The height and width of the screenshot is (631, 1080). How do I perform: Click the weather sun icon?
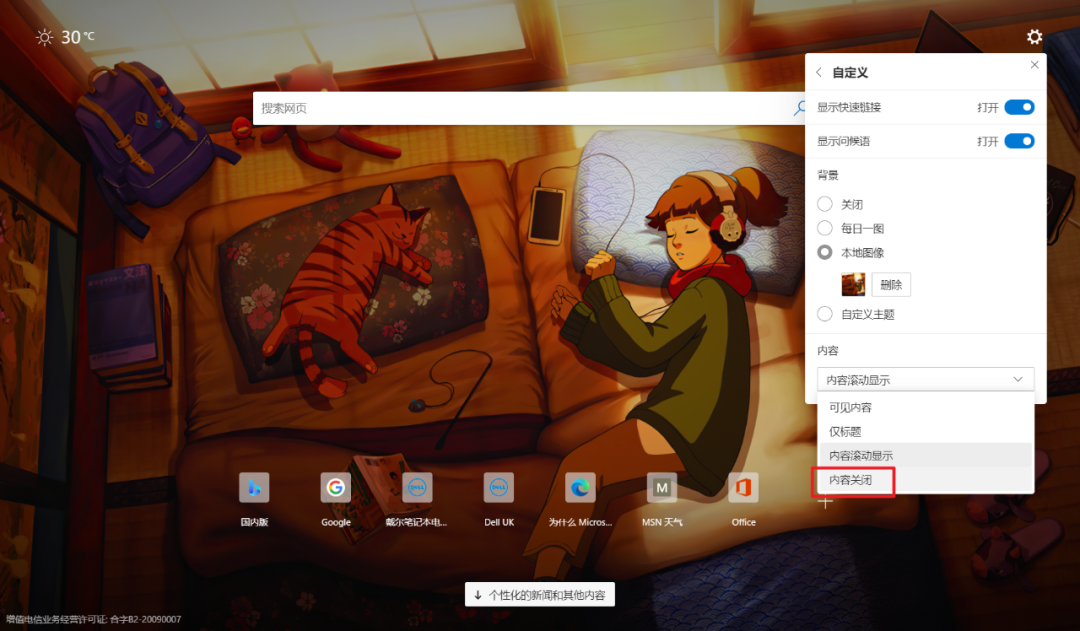tap(44, 37)
